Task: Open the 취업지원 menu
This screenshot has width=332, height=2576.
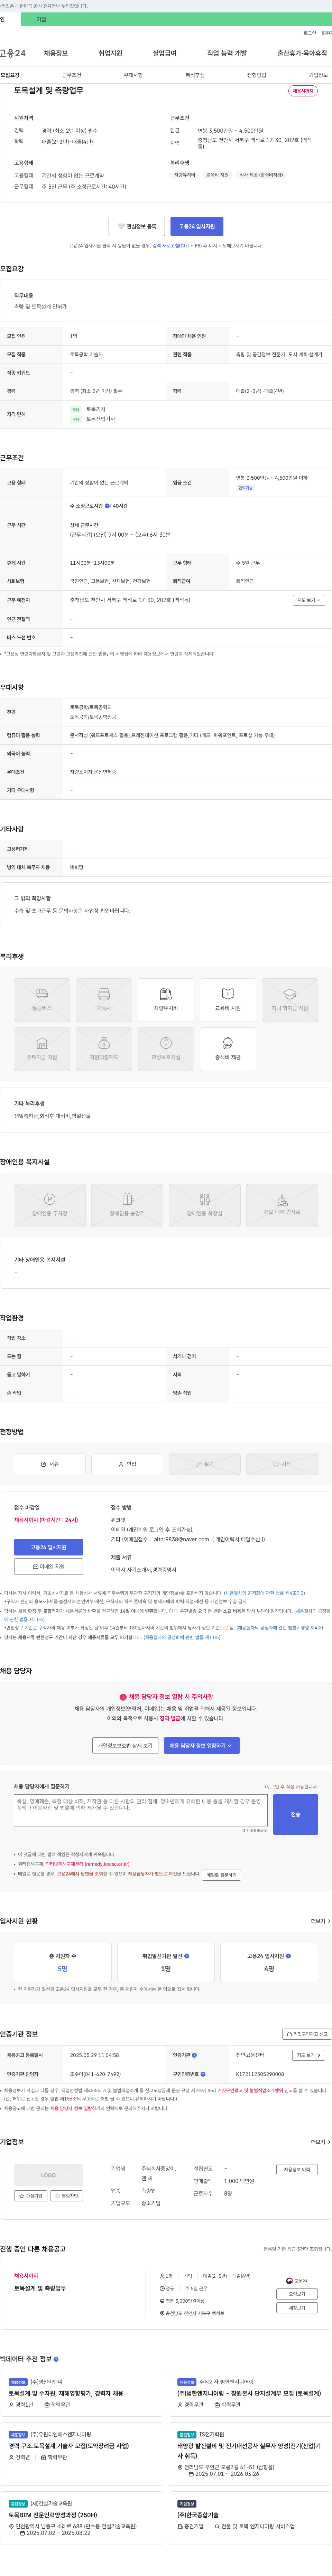Action: (110, 53)
